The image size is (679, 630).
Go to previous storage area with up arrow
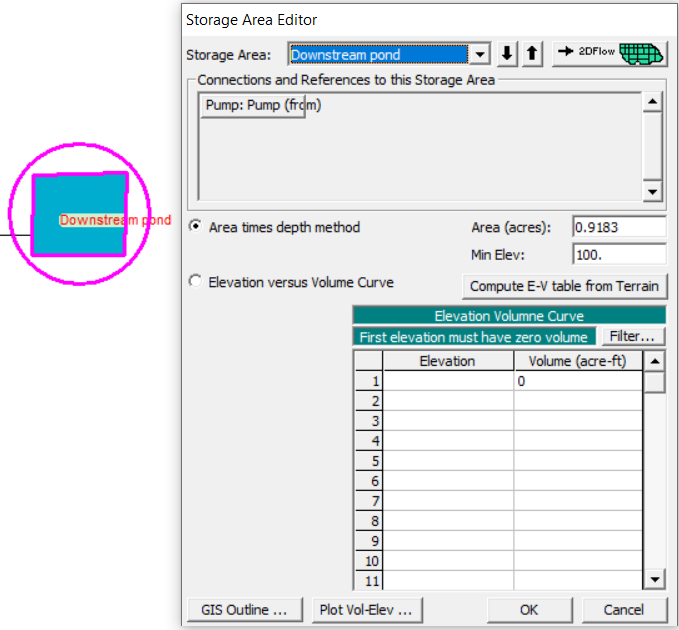pyautogui.click(x=532, y=54)
